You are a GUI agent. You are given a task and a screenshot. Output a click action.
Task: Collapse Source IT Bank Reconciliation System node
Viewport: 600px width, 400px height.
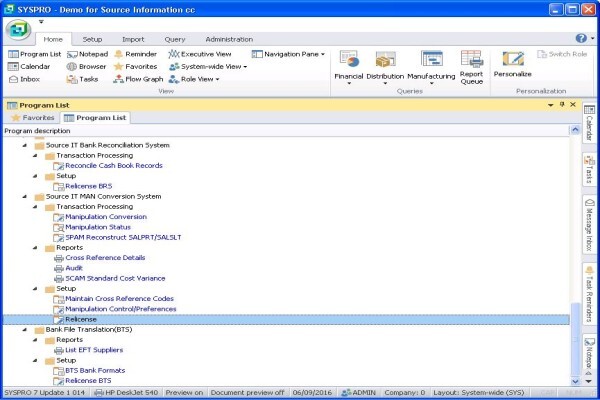coord(25,145)
